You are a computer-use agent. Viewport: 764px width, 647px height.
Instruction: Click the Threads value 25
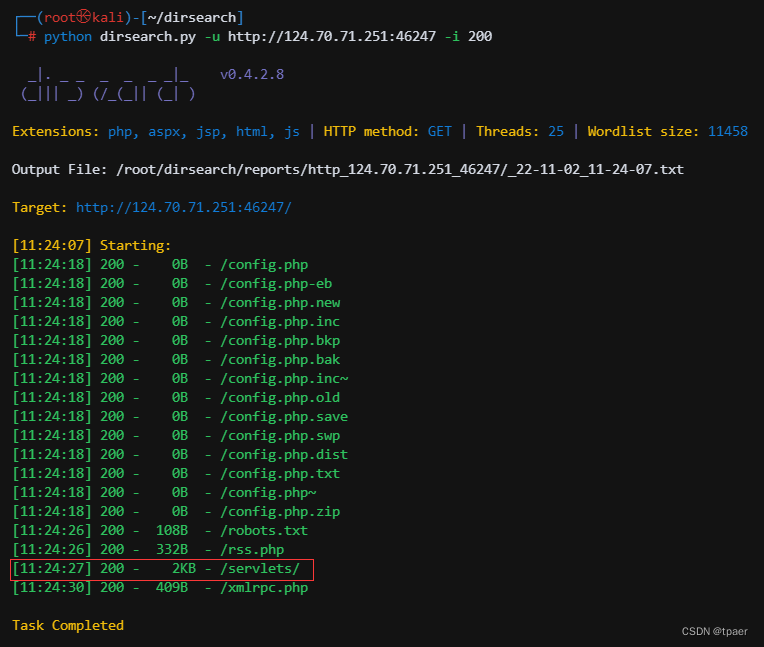(556, 132)
